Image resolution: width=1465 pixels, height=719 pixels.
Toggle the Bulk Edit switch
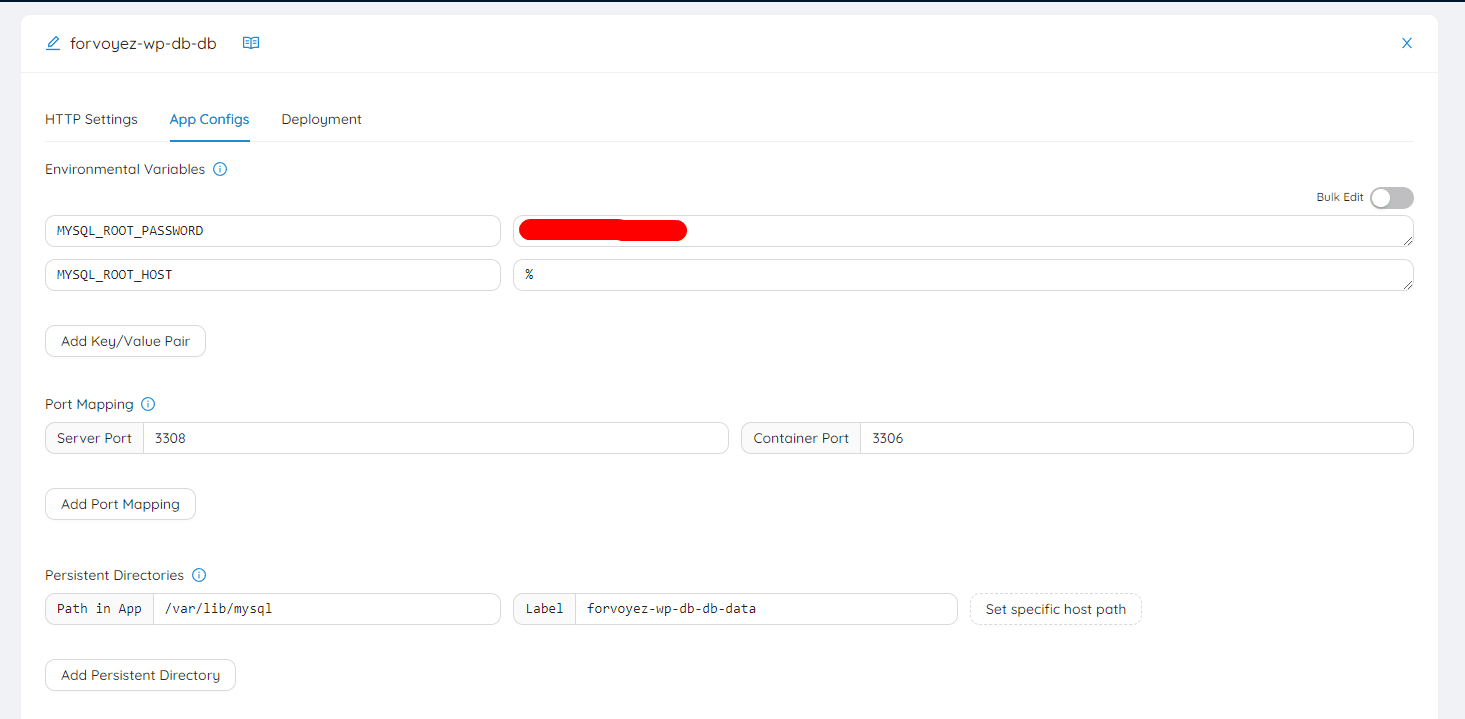click(1392, 198)
